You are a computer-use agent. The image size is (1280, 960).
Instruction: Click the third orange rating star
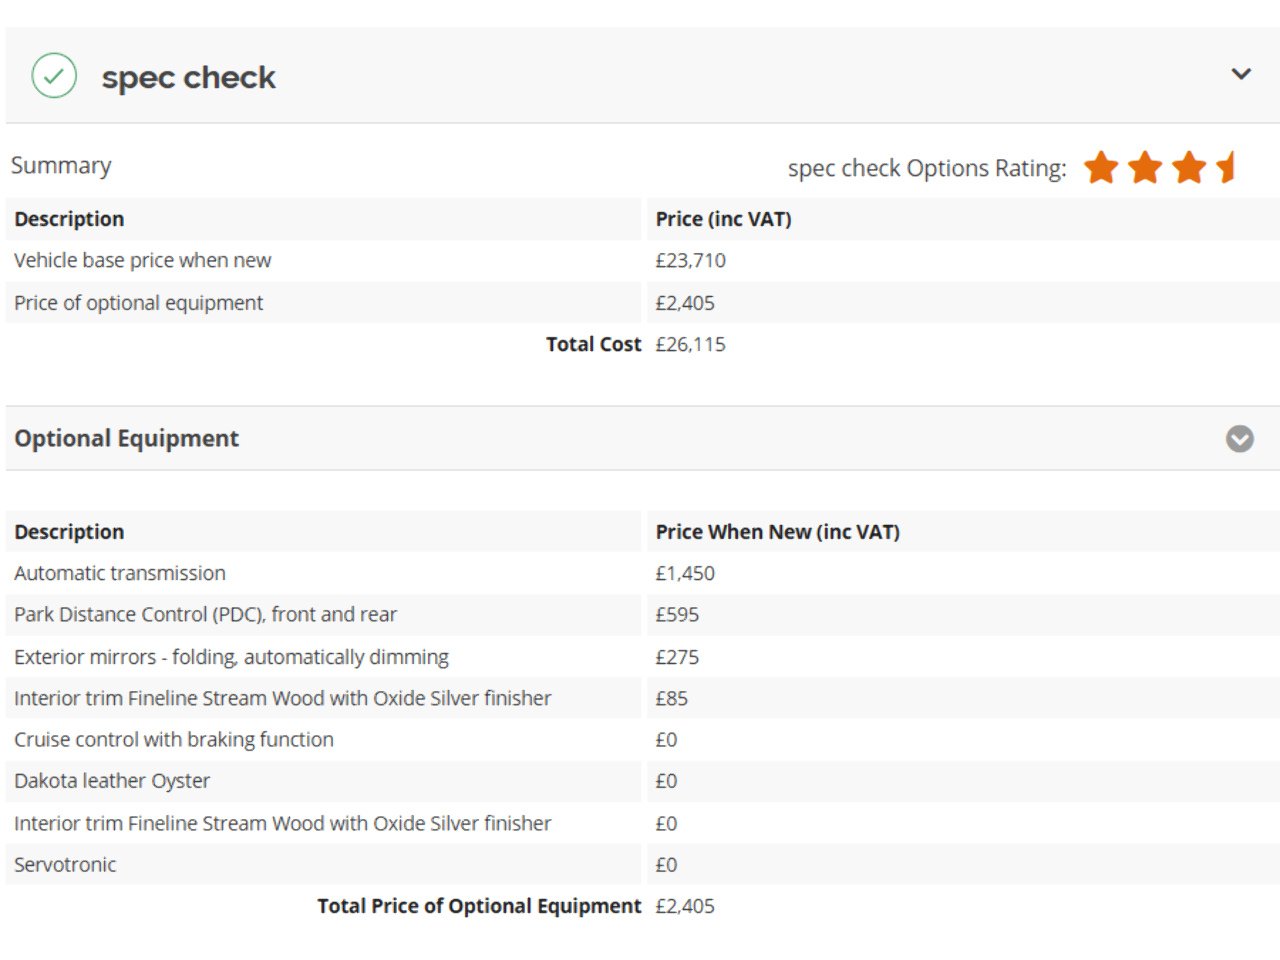[1189, 167]
